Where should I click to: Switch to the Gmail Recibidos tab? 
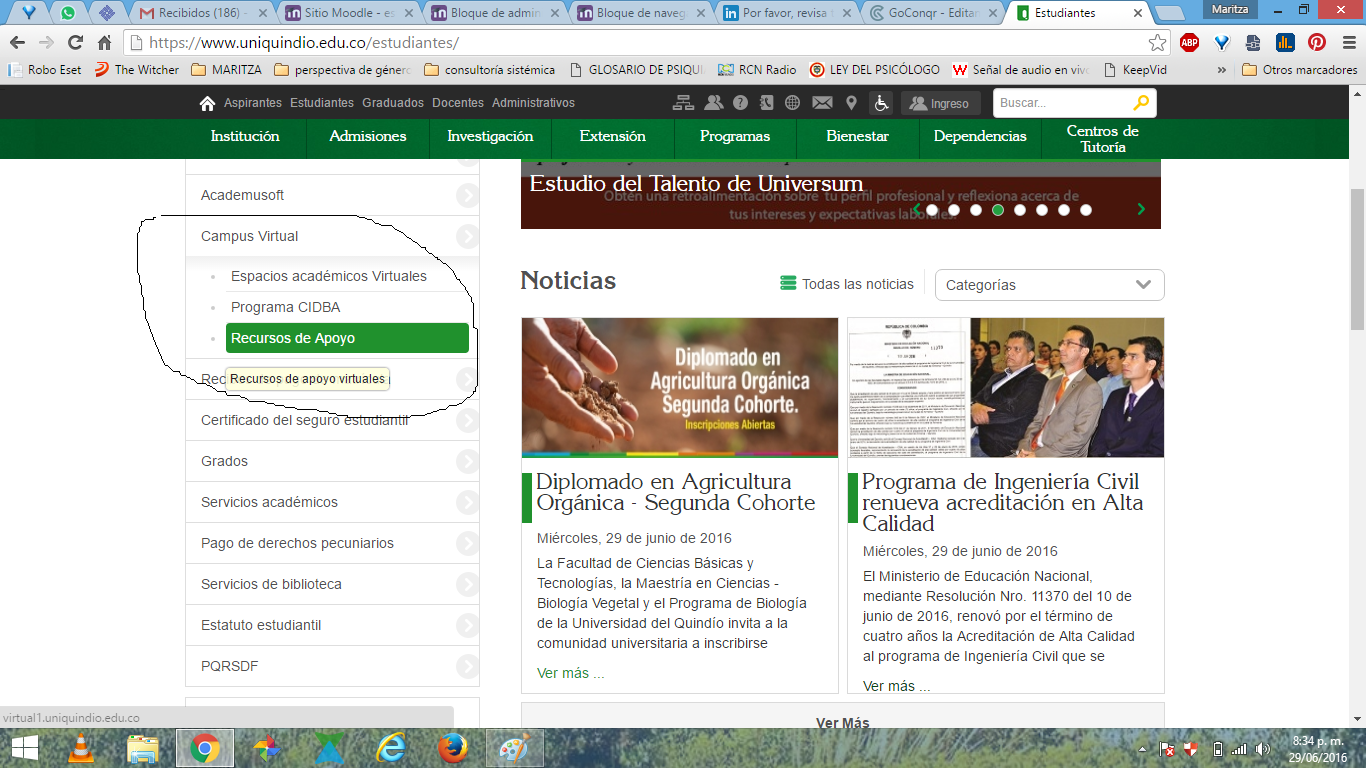pos(202,13)
